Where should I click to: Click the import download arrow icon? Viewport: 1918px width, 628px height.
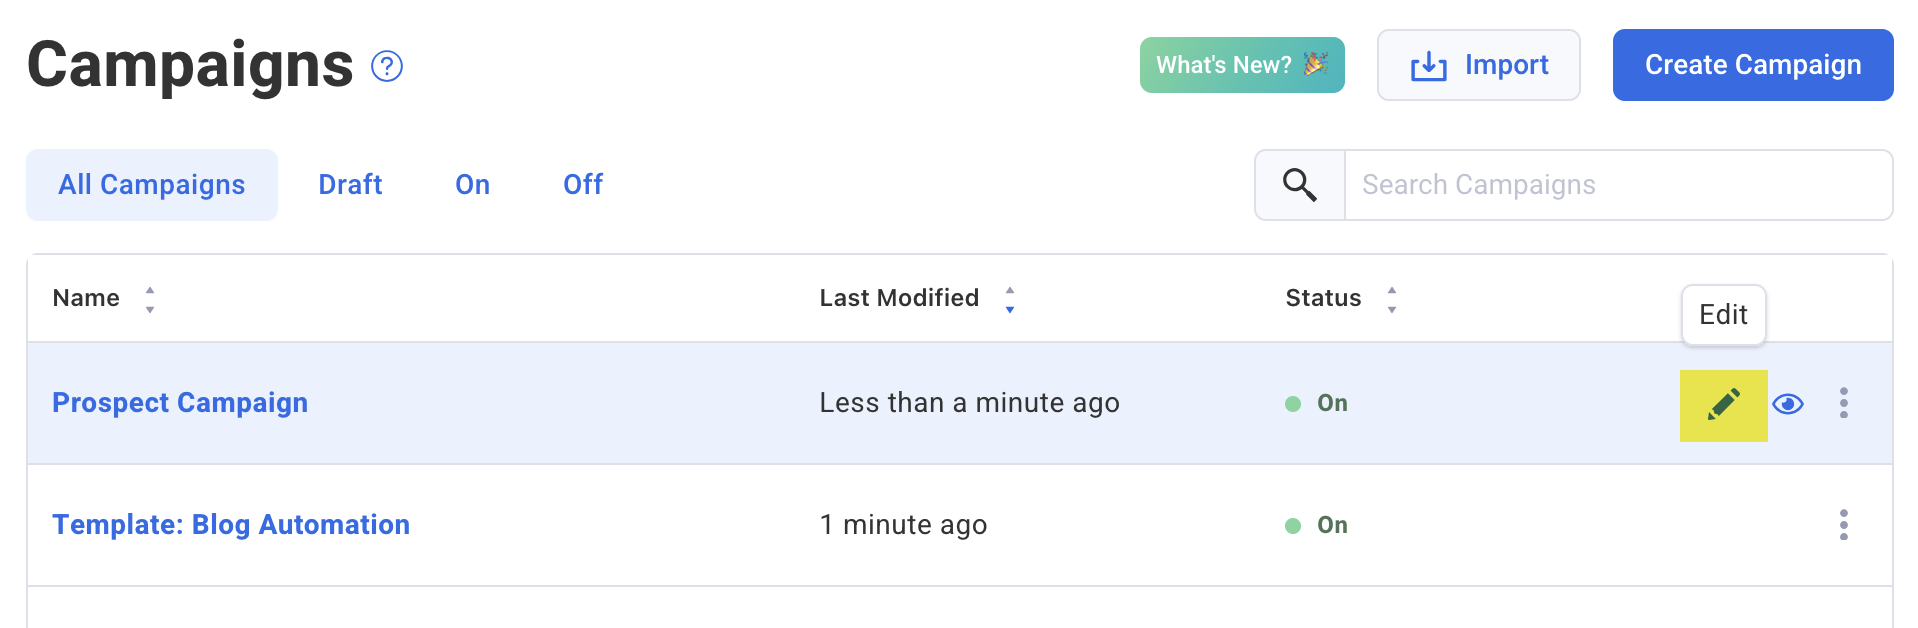point(1429,66)
